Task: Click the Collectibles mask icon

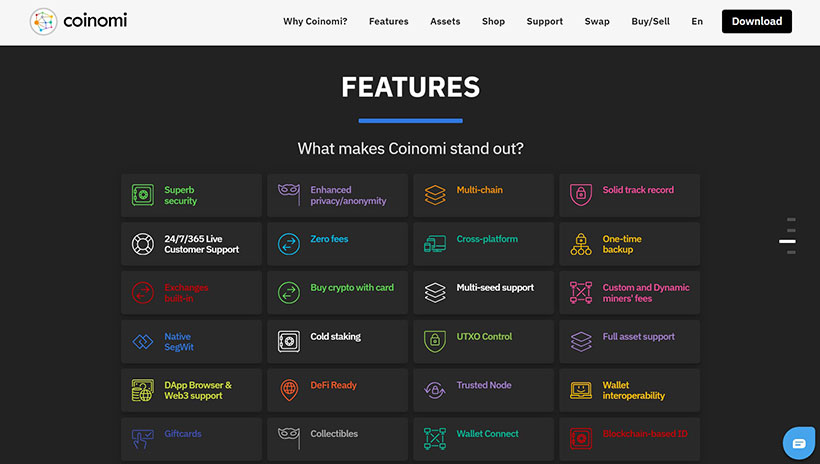Action: tap(289, 439)
